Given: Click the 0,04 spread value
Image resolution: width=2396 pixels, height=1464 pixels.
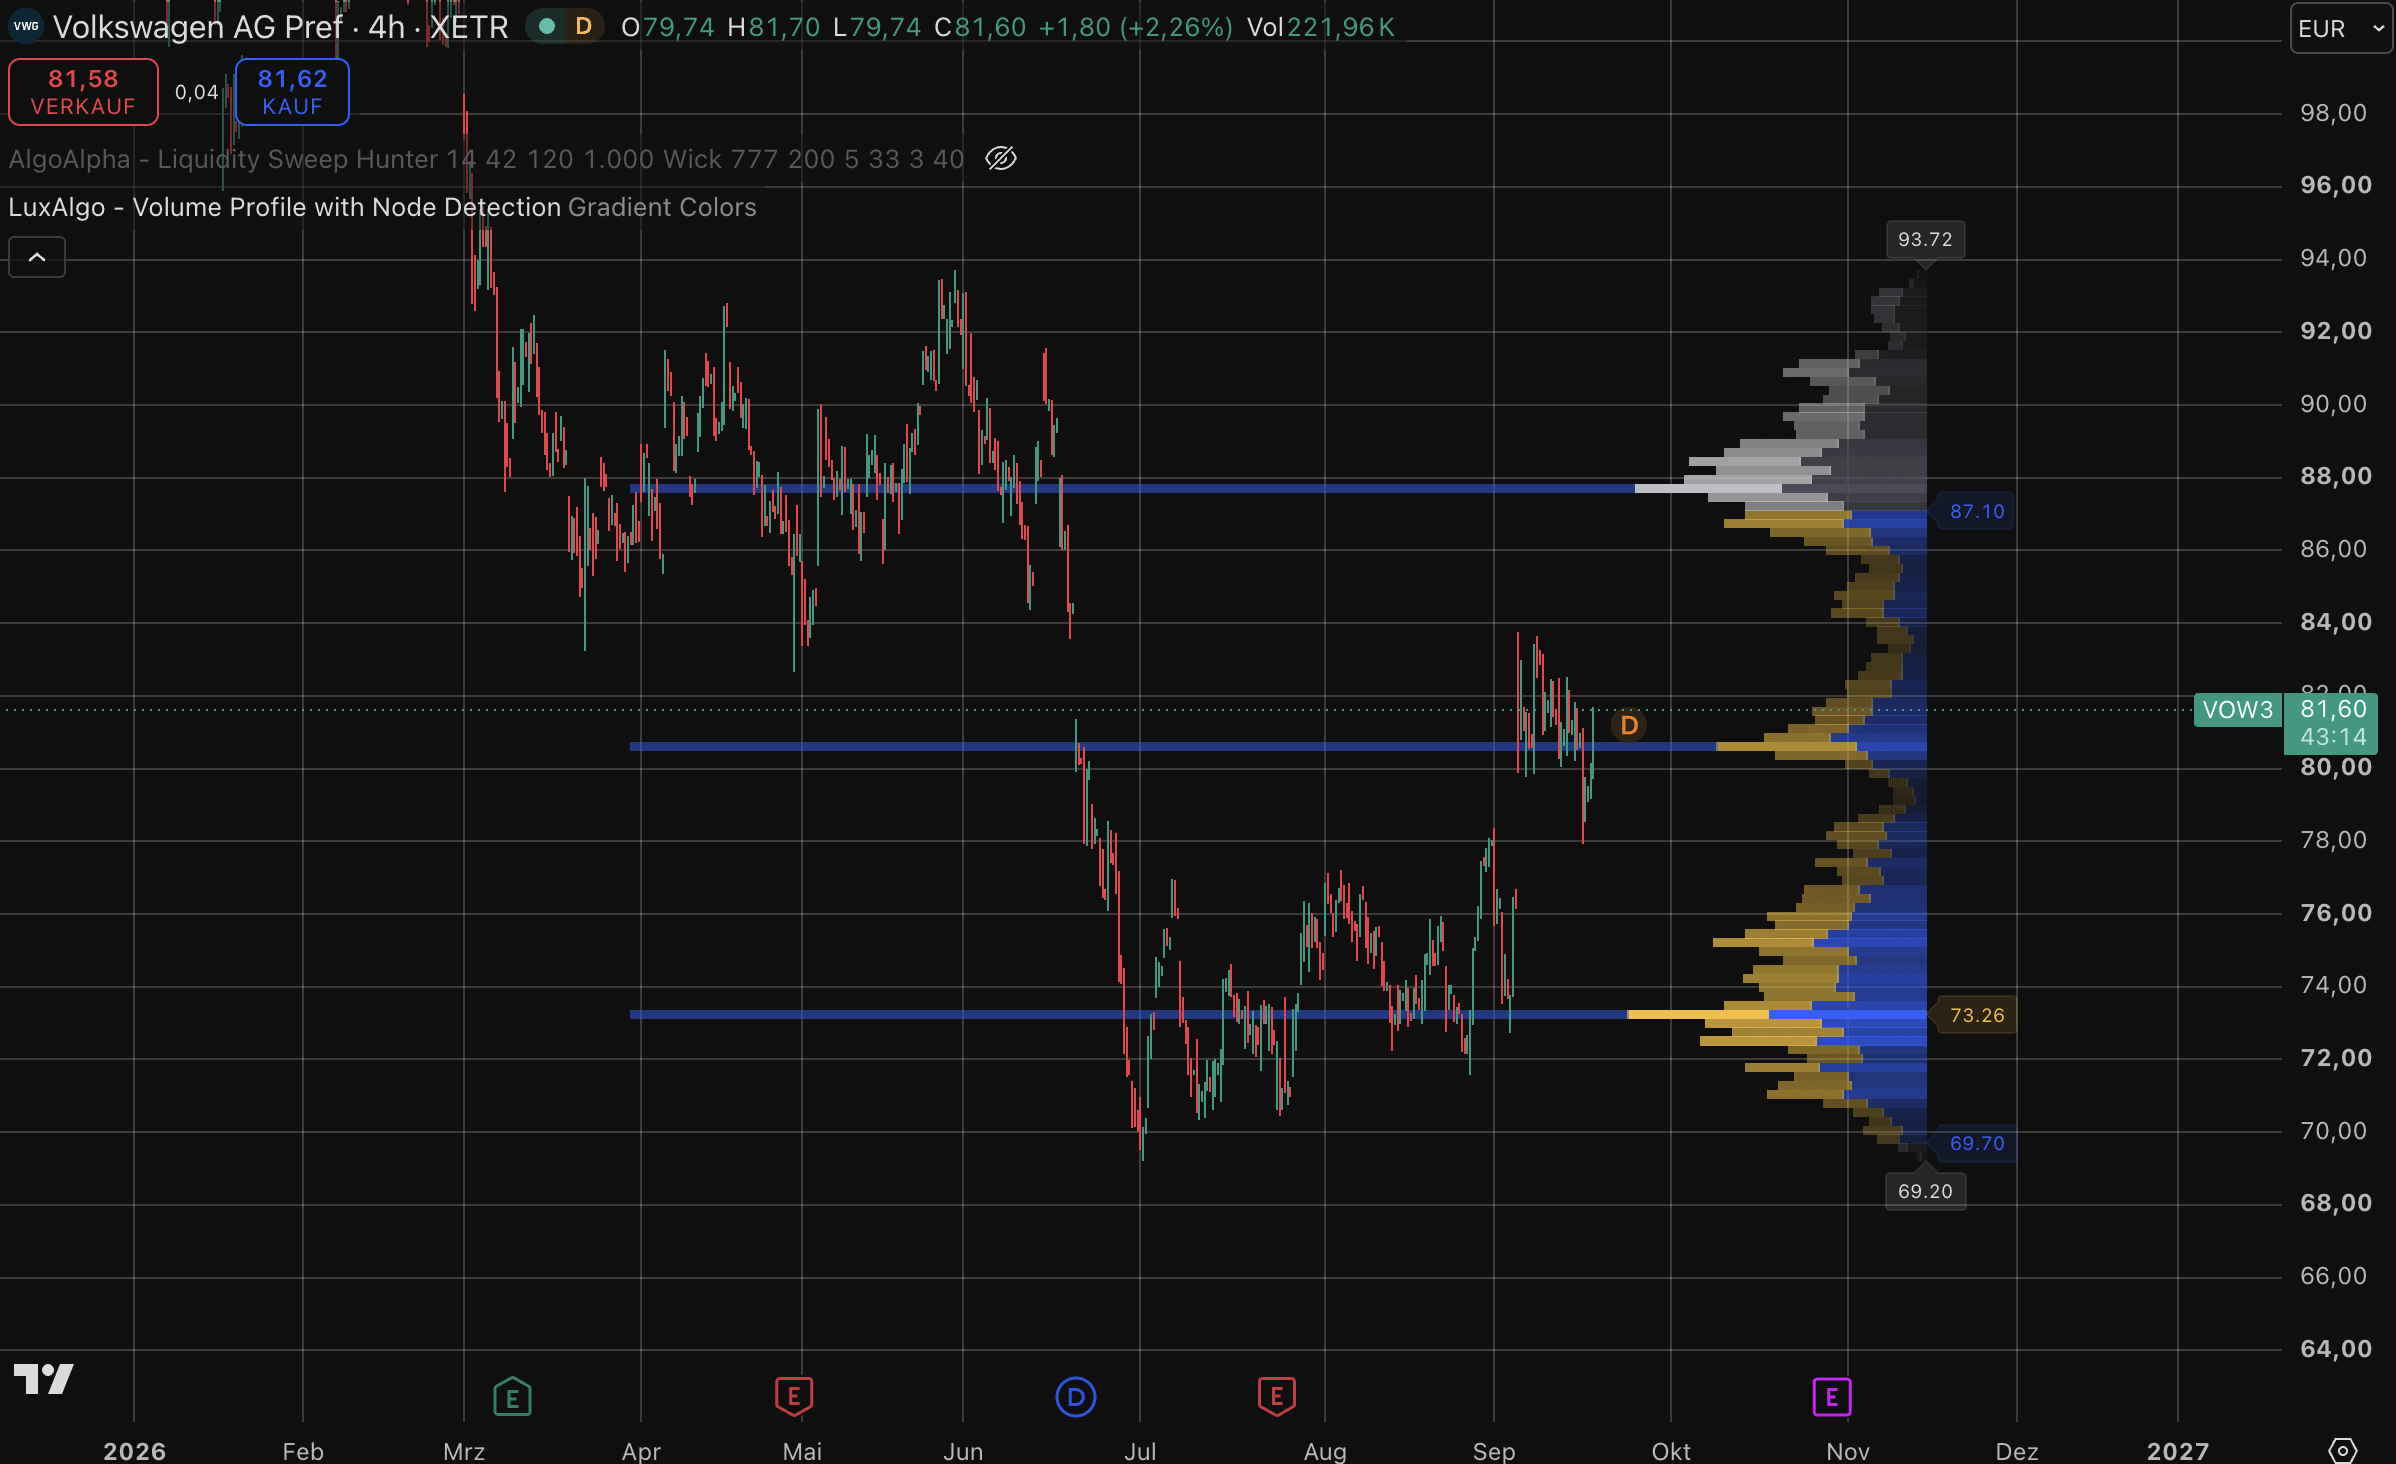Looking at the screenshot, I should (196, 93).
